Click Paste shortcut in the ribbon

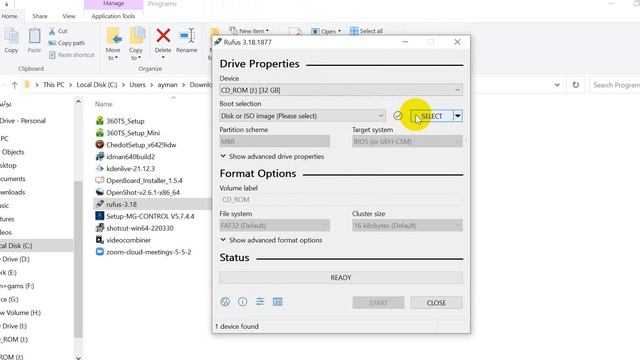click(71, 55)
